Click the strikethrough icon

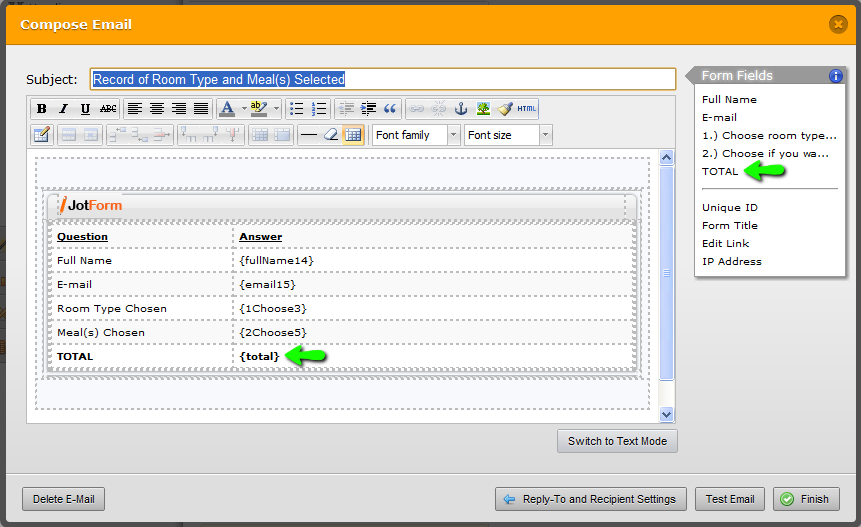click(108, 109)
